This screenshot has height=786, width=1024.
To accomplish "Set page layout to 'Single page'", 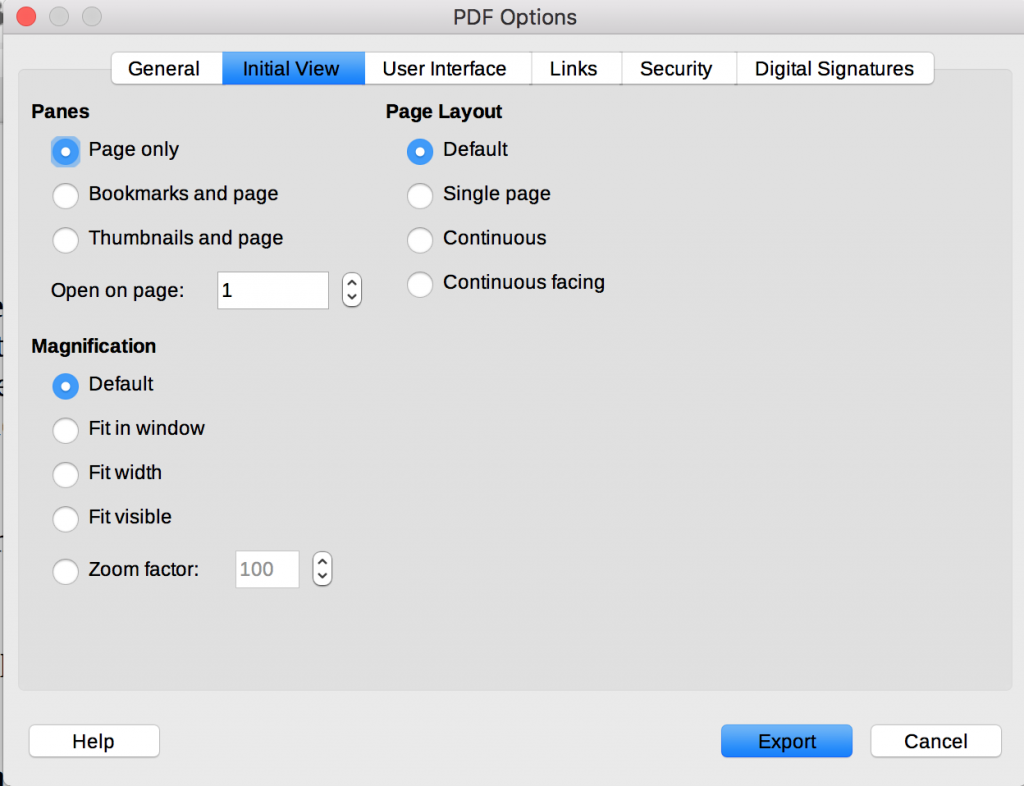I will point(420,195).
